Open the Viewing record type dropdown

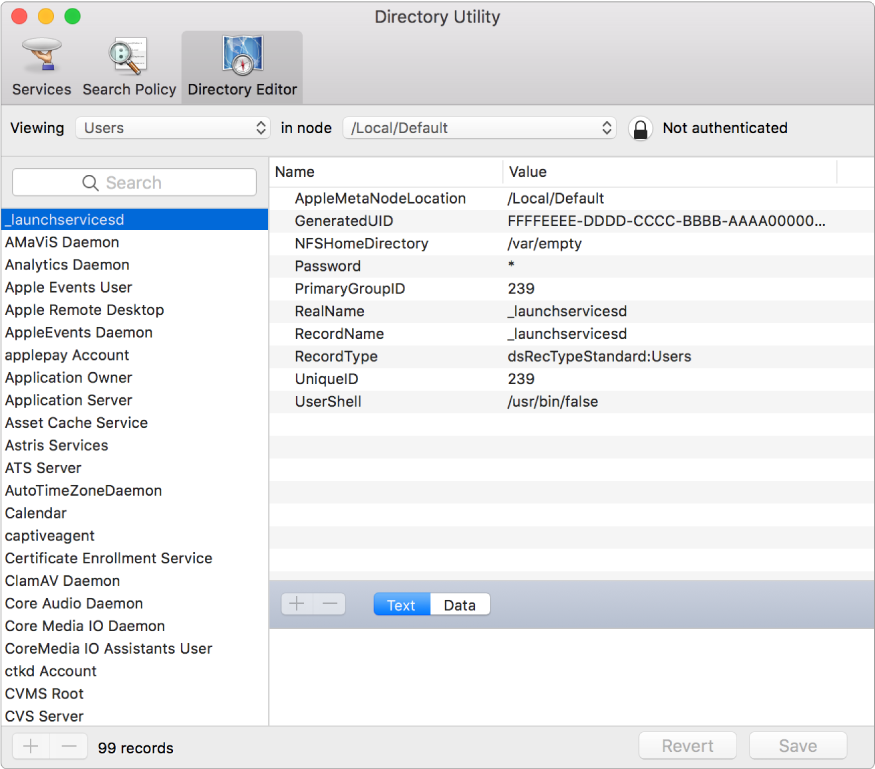172,128
